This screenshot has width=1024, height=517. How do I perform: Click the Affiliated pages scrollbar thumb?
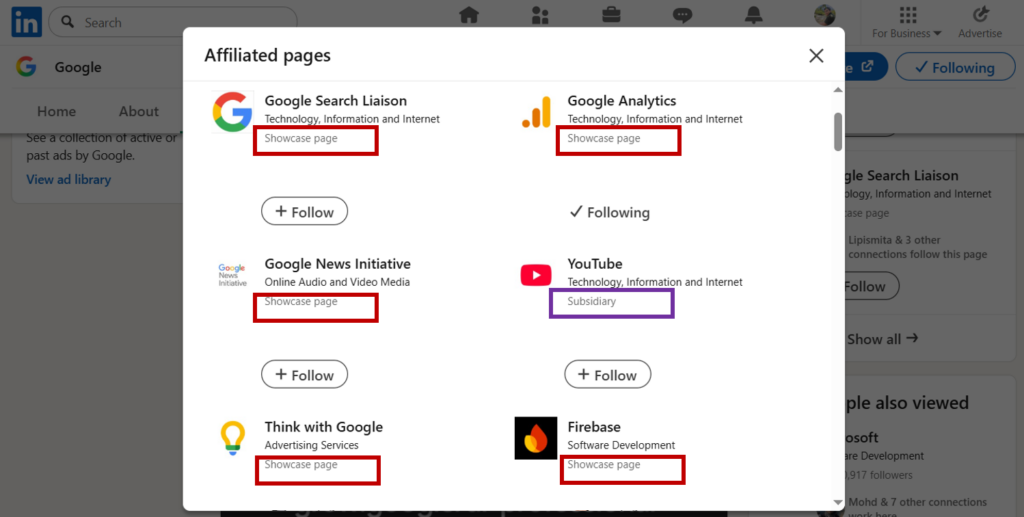[x=838, y=132]
